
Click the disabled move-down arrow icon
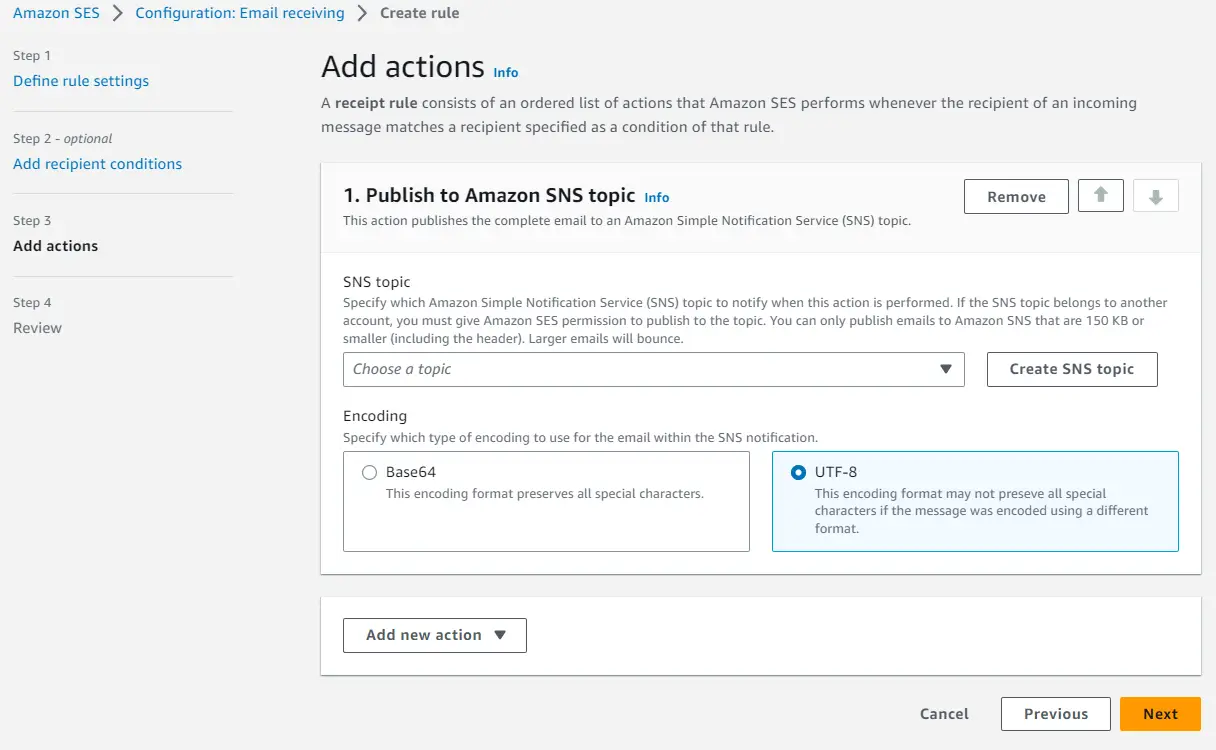[1156, 196]
